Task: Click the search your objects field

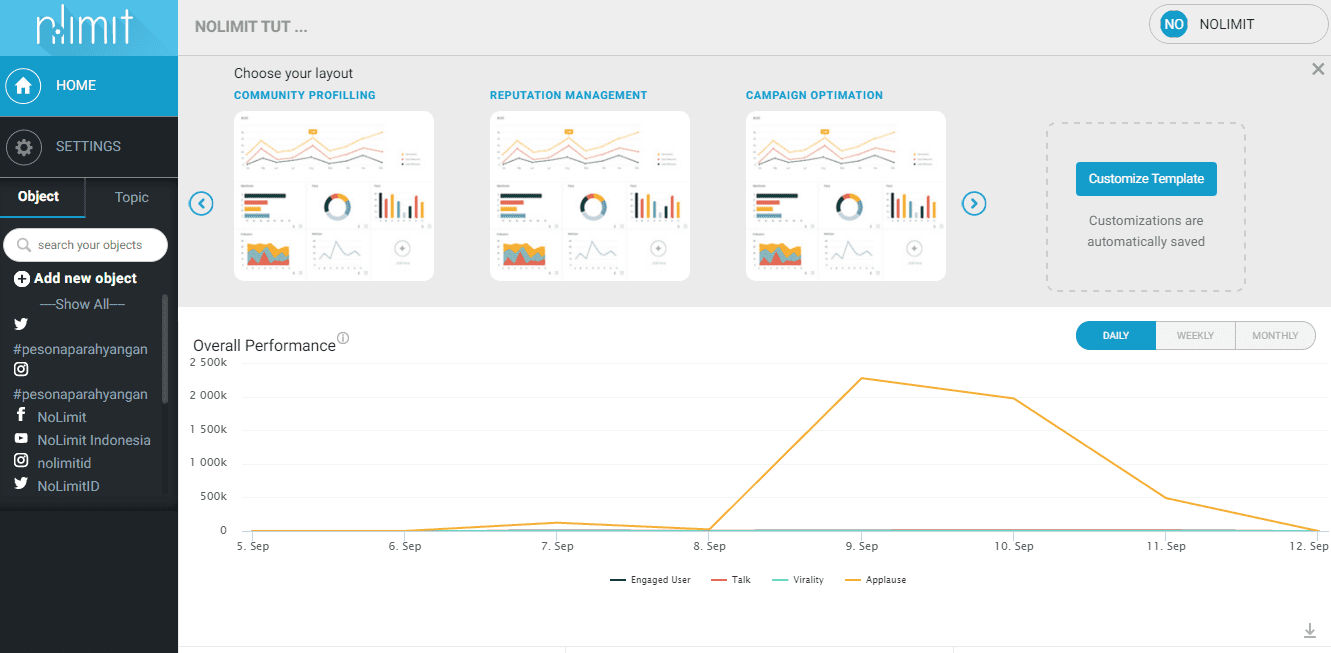Action: [x=86, y=245]
